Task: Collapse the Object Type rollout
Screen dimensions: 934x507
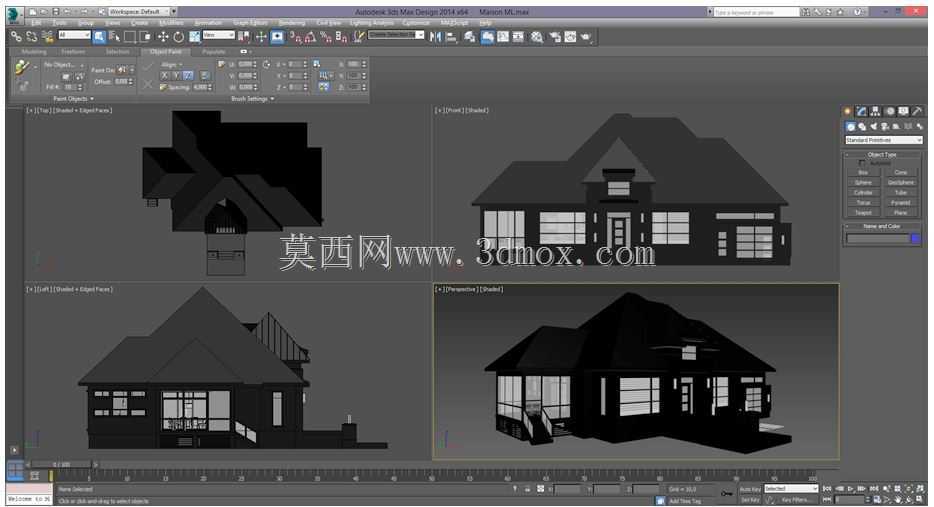Action: [882, 154]
